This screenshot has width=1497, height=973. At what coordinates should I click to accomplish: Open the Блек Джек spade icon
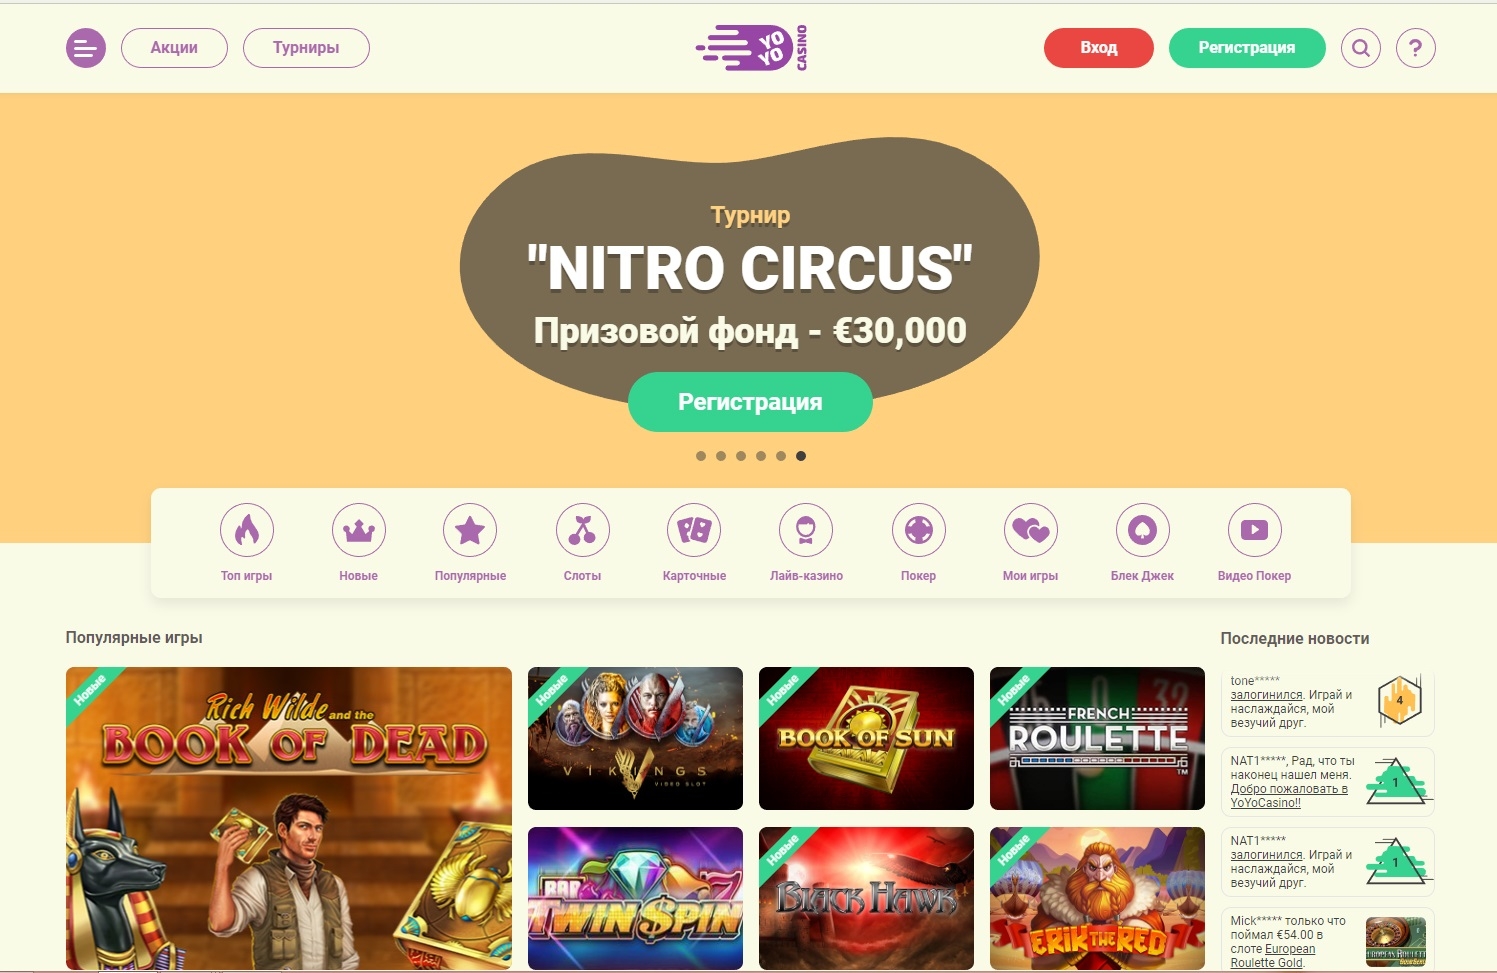(x=1142, y=530)
